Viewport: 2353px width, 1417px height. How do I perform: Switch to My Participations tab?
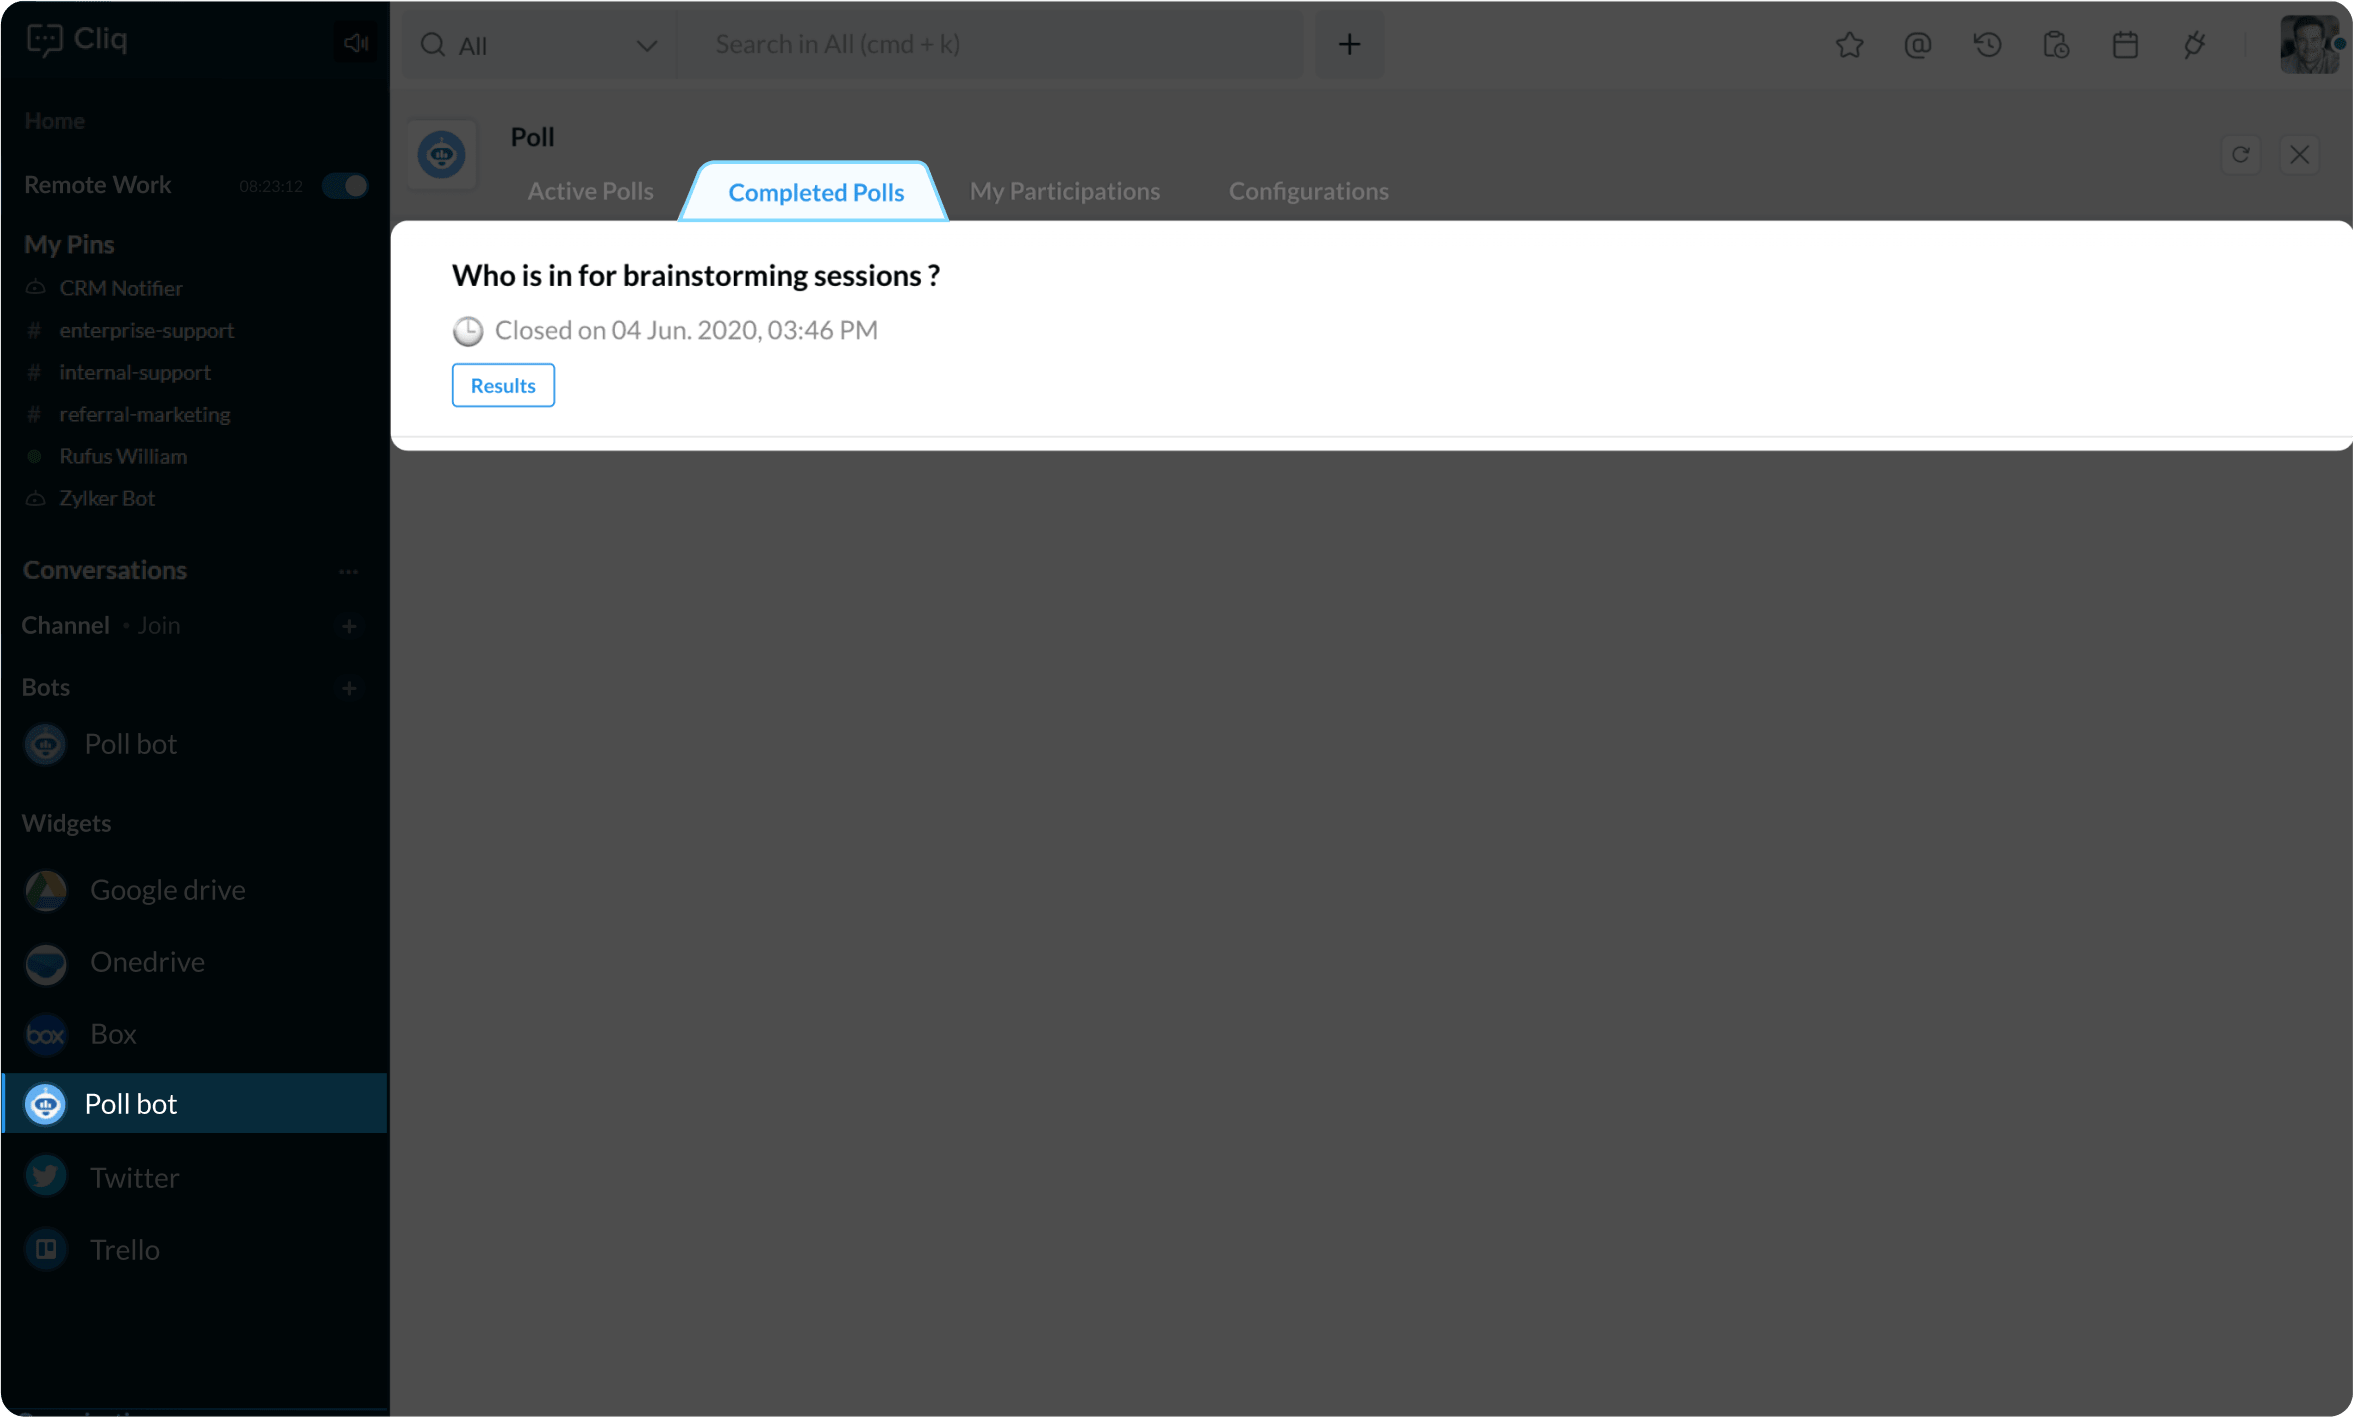[x=1064, y=191]
